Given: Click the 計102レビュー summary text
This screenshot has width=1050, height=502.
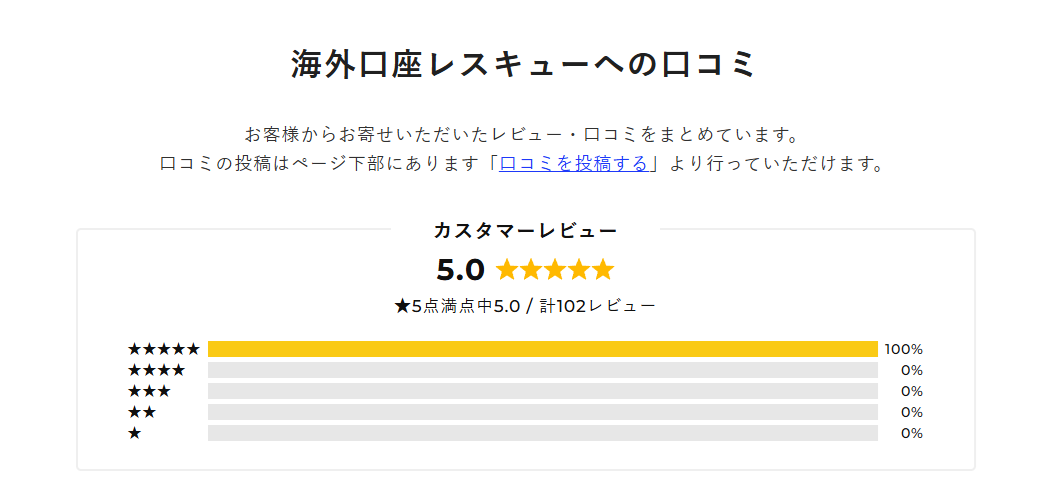Looking at the screenshot, I should point(598,307).
